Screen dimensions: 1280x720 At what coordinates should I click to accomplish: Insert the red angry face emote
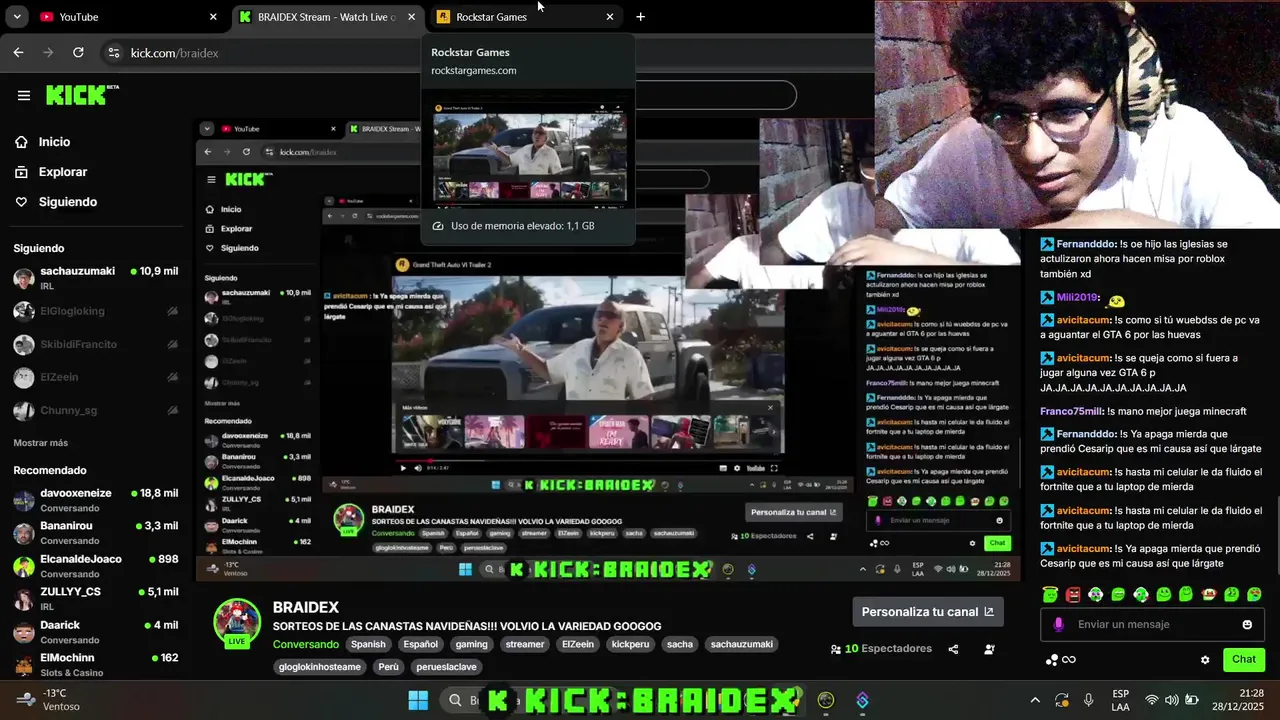(1073, 595)
